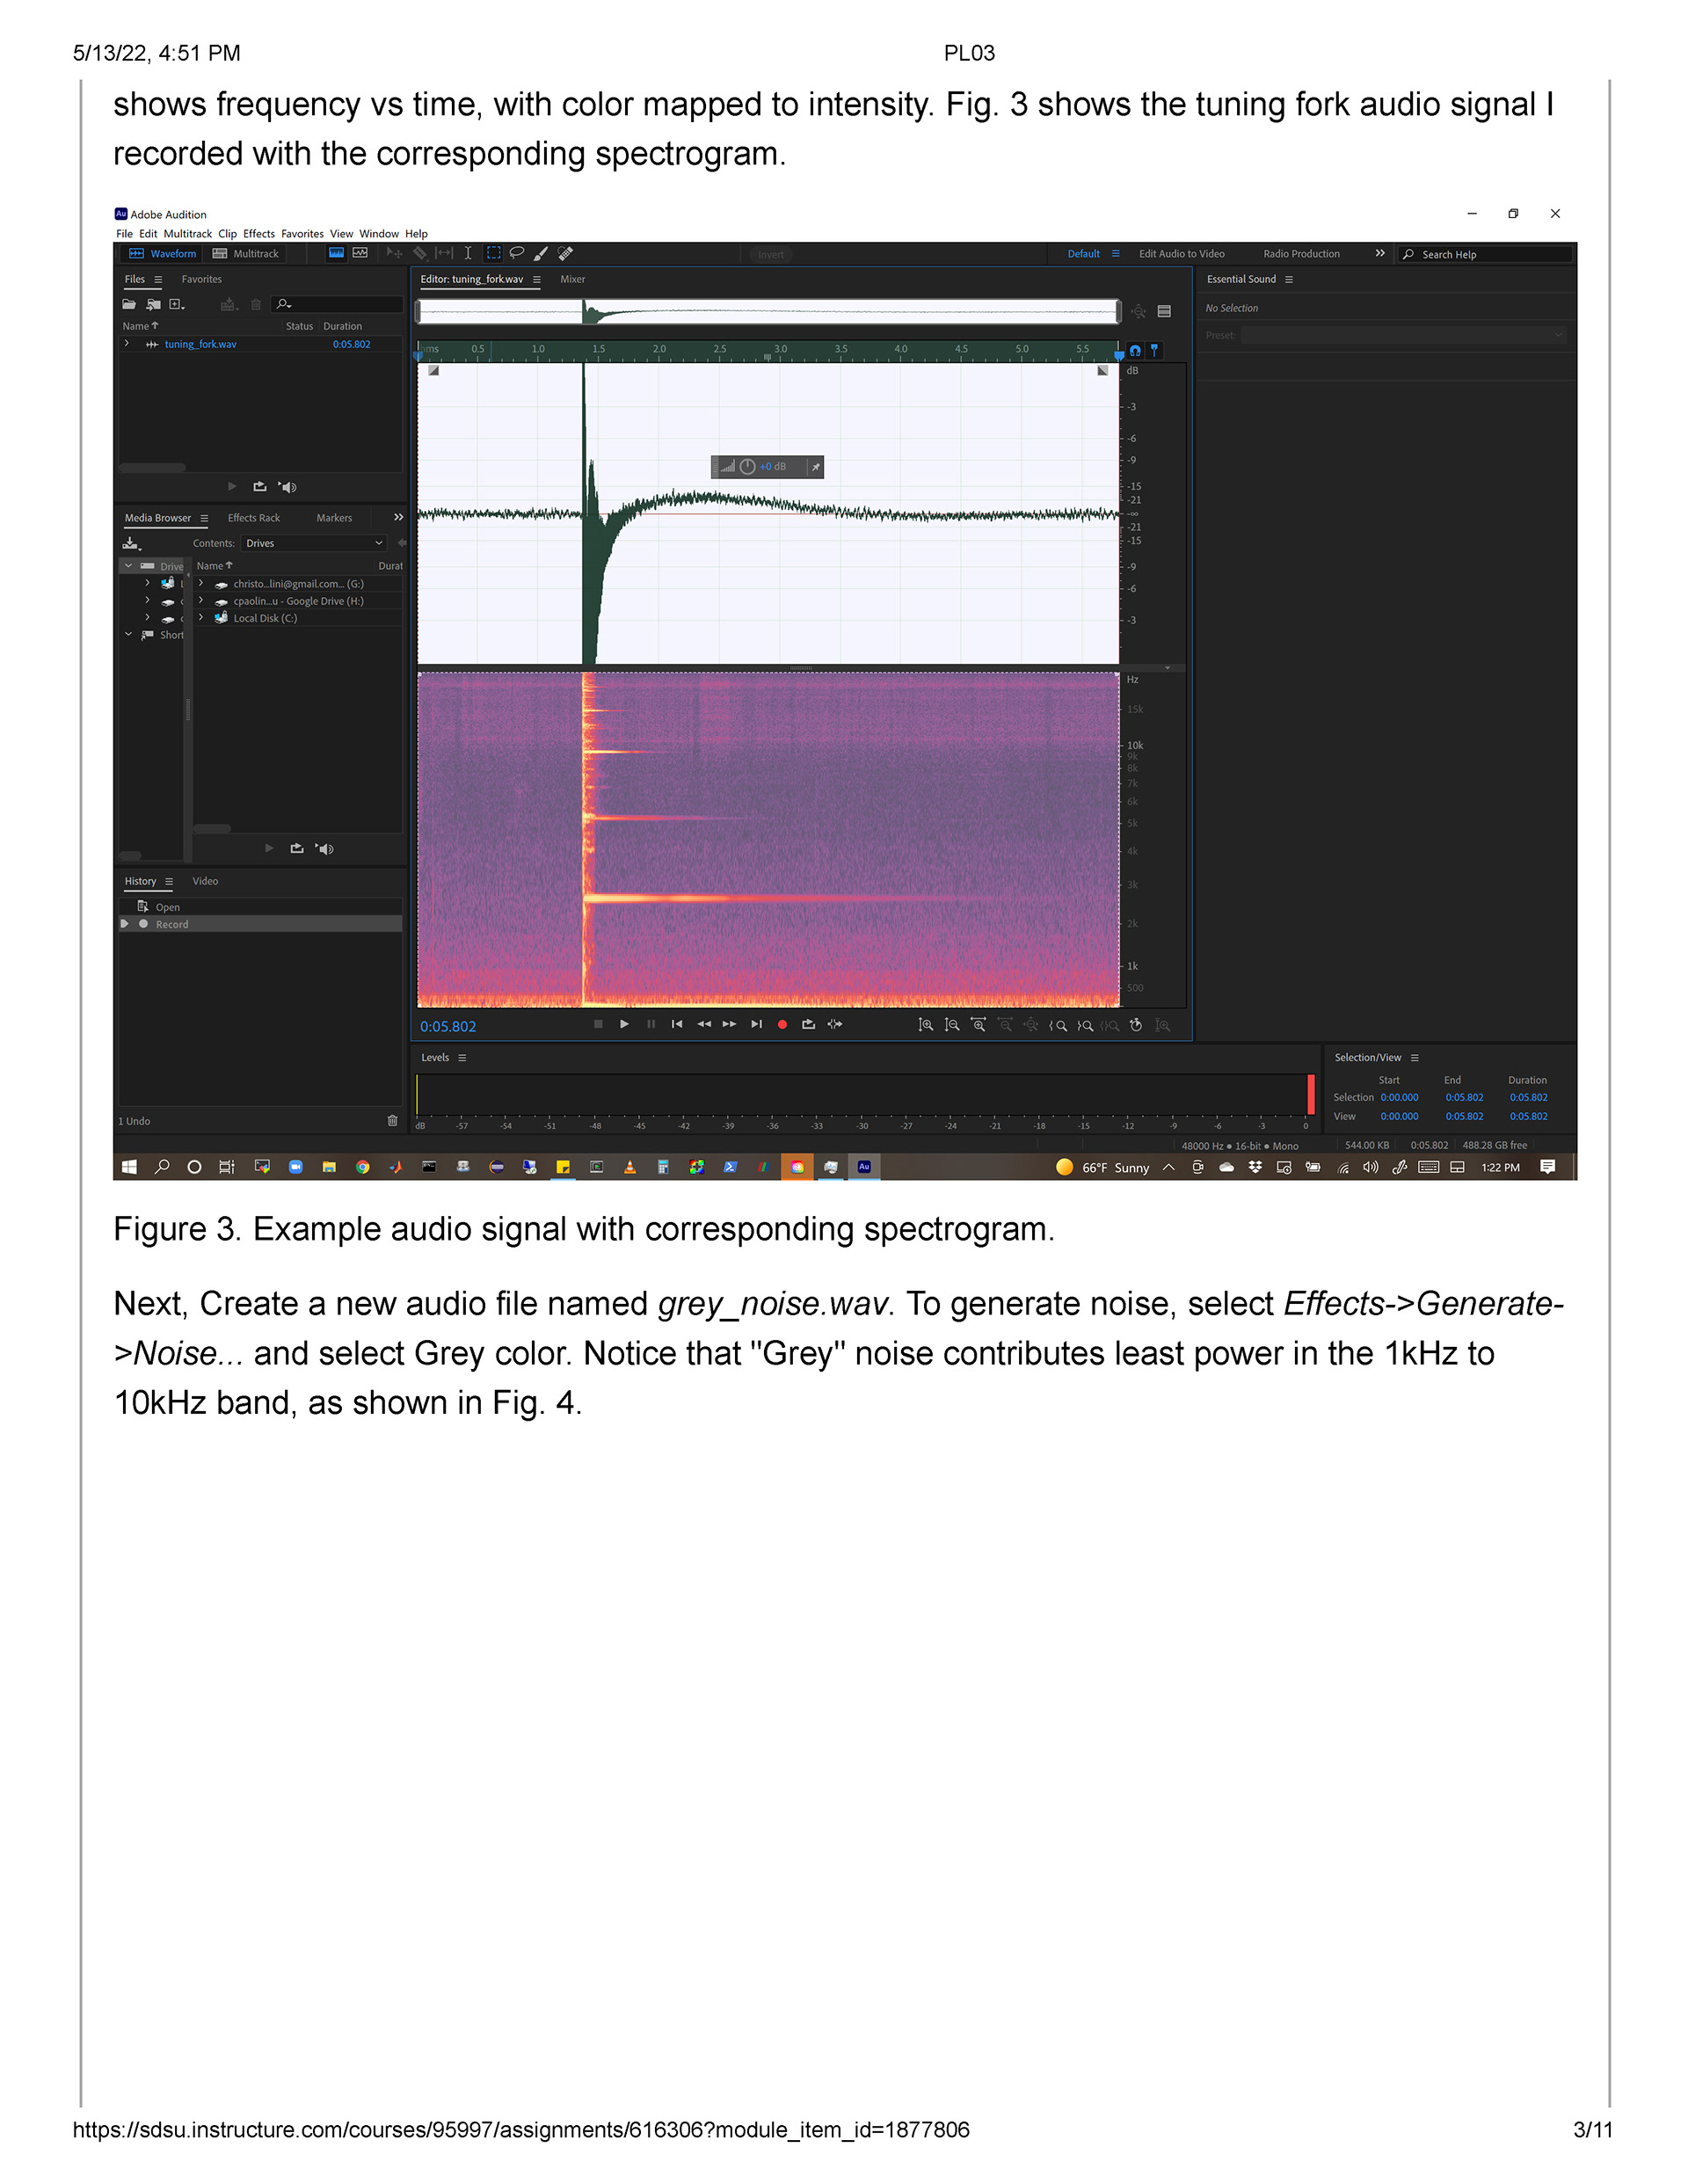Select Open entry in History panel
The height and width of the screenshot is (2184, 1688).
pyautogui.click(x=260, y=908)
